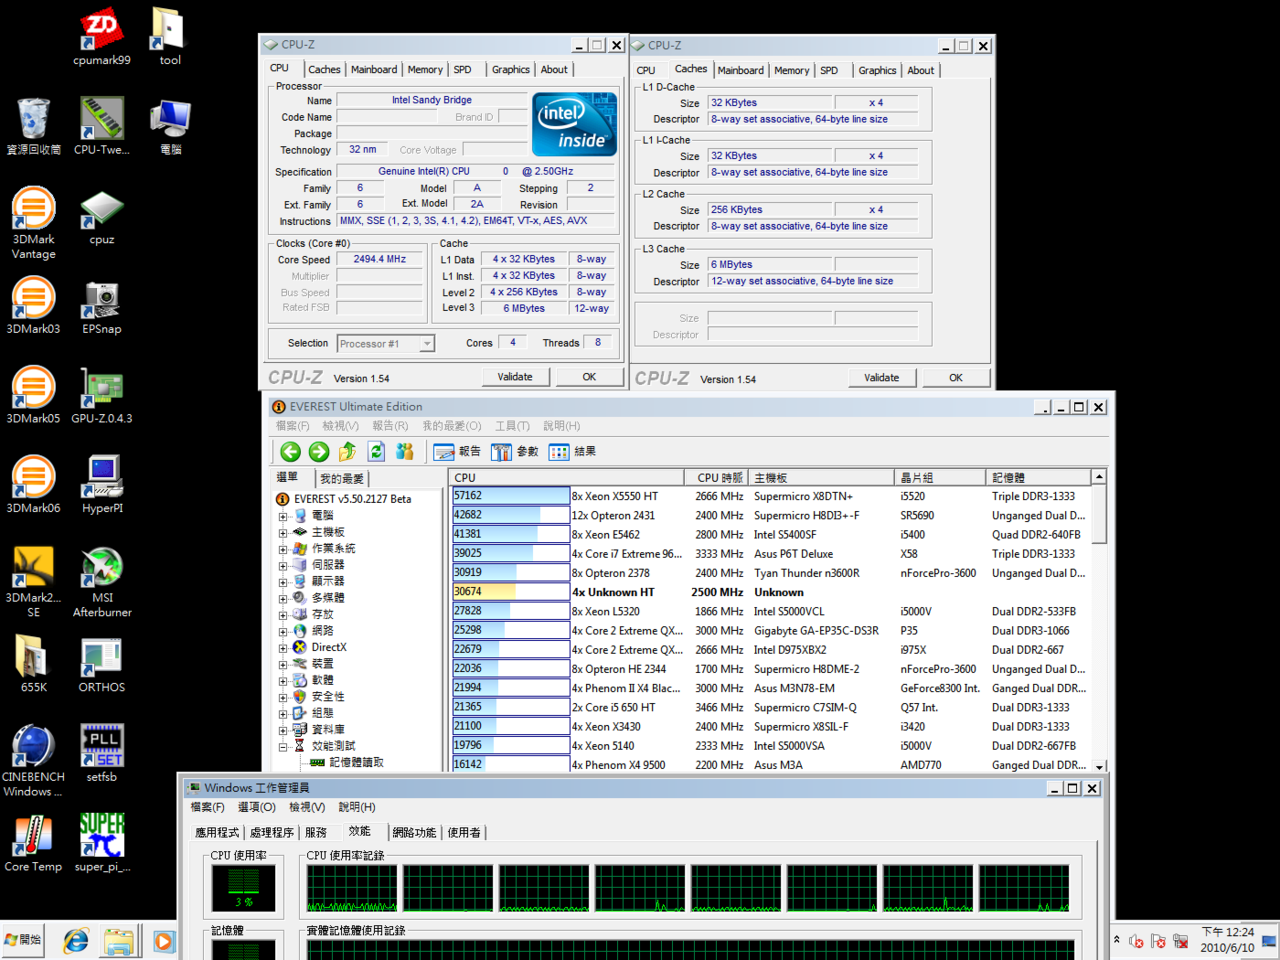Click Internet Explorer icon on taskbar
The width and height of the screenshot is (1280, 960).
coord(76,941)
